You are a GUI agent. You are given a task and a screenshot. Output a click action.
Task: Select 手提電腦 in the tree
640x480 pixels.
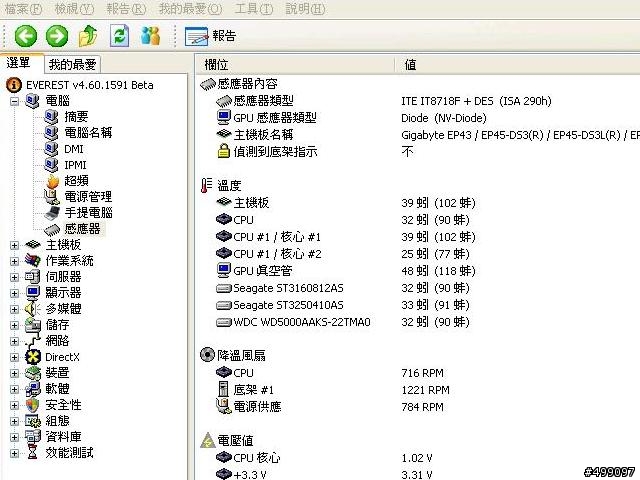coord(88,213)
